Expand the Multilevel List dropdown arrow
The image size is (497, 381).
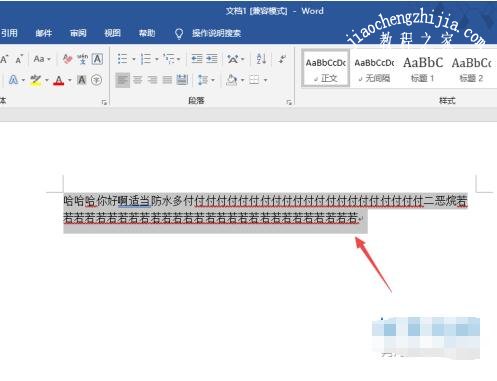tap(179, 59)
